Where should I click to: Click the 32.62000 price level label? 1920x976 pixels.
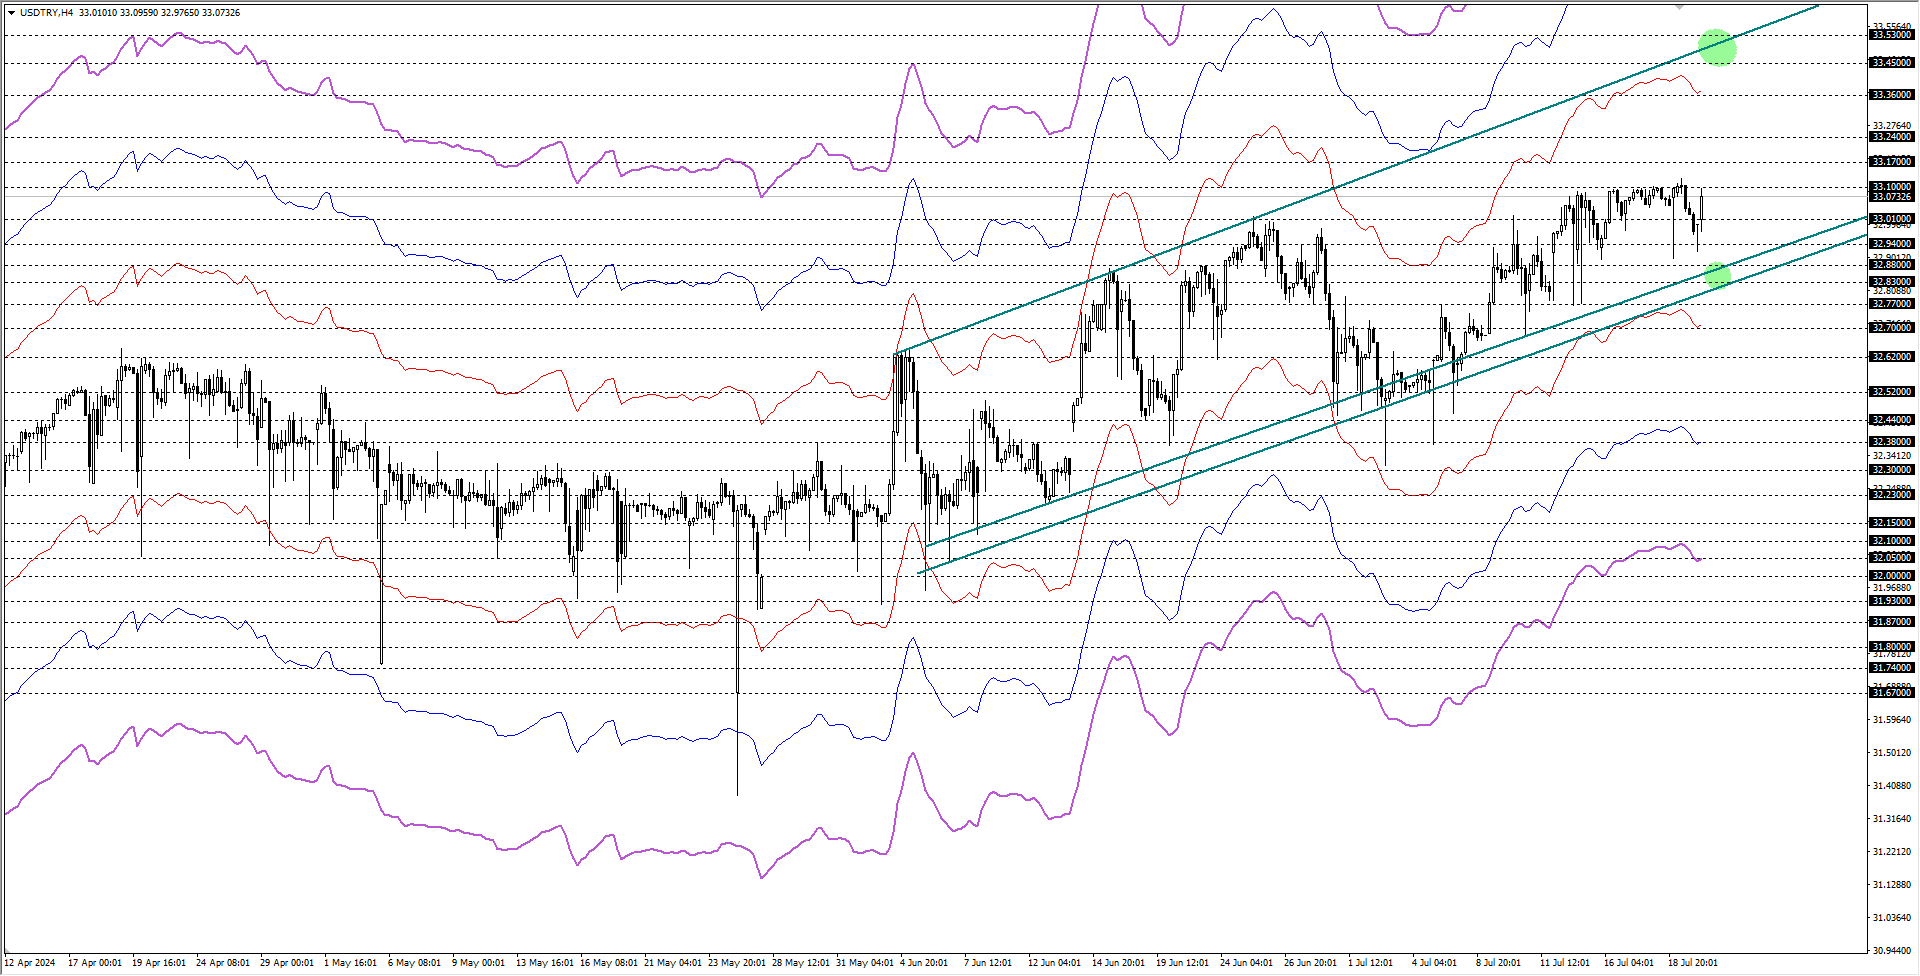pos(1892,357)
